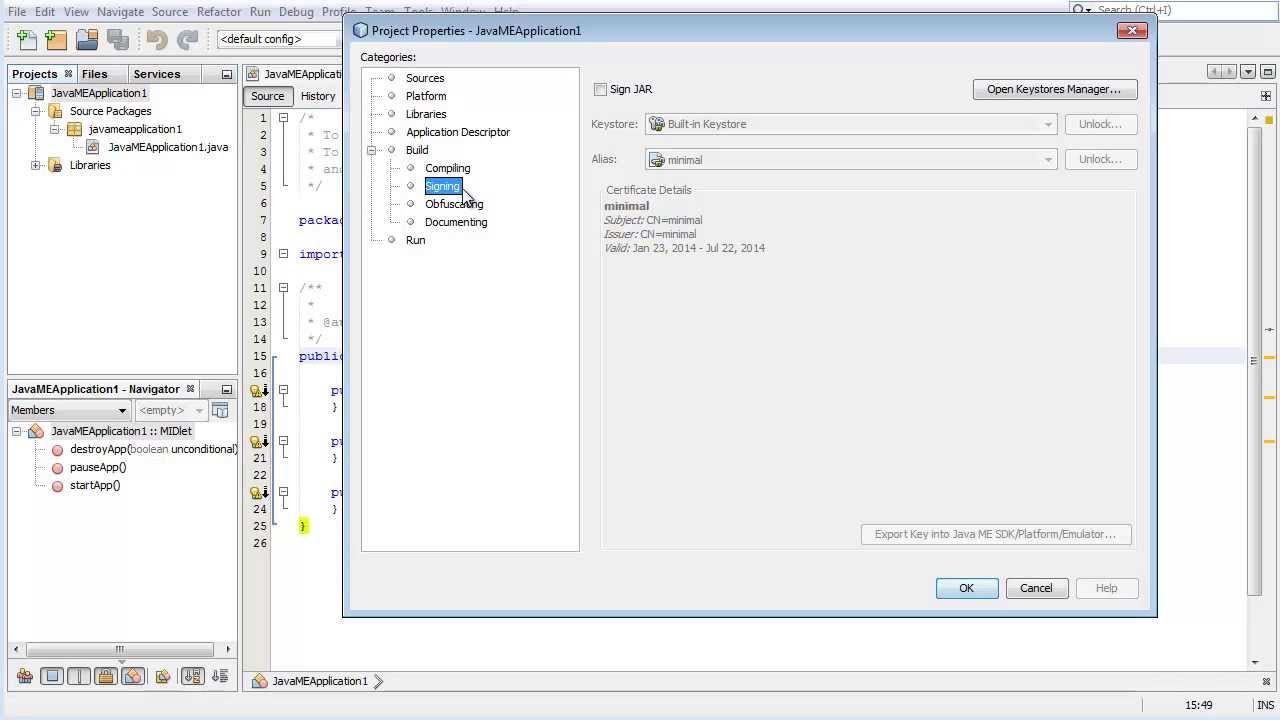Viewport: 1280px width, 720px height.
Task: Click the hint lightbulb icon on line 23
Action: pyautogui.click(x=257, y=493)
